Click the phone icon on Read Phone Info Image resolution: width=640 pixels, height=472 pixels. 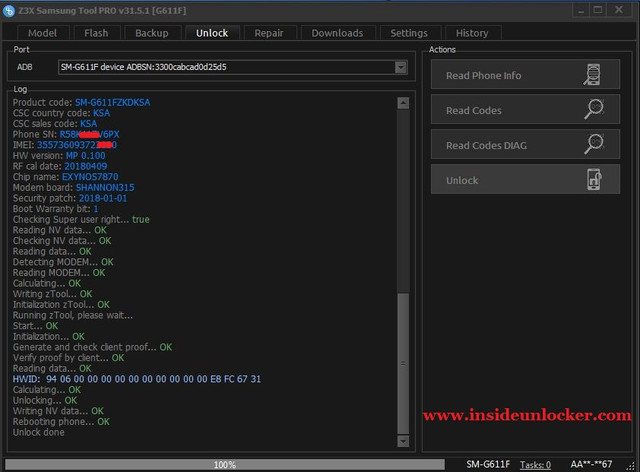(x=592, y=75)
